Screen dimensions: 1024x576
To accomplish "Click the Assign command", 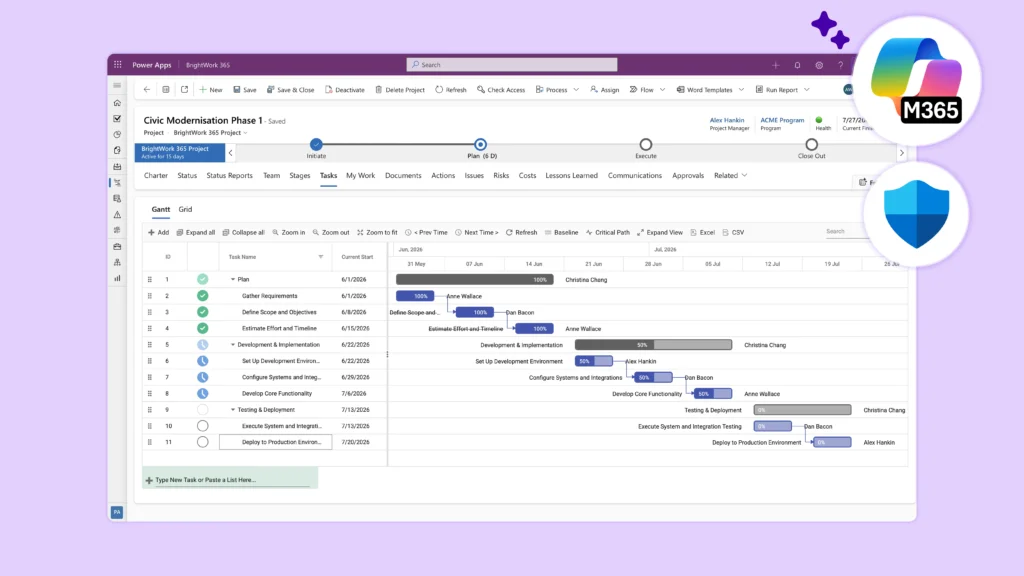I will 605,89.
